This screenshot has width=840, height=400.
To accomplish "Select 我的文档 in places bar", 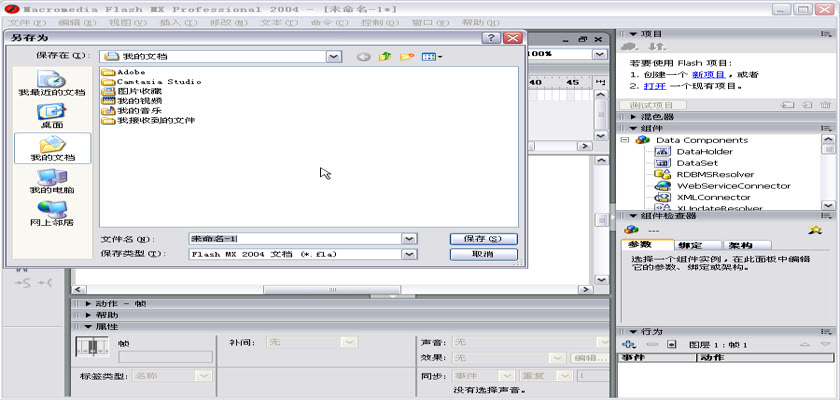I will point(52,148).
